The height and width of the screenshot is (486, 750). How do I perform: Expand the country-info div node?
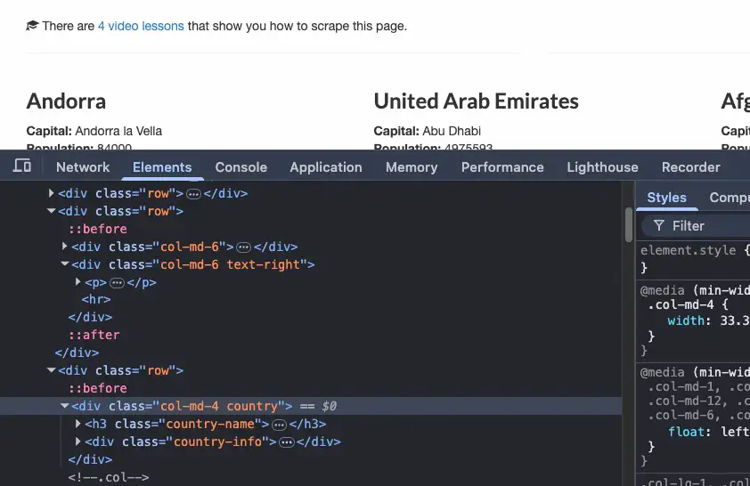[x=78, y=442]
